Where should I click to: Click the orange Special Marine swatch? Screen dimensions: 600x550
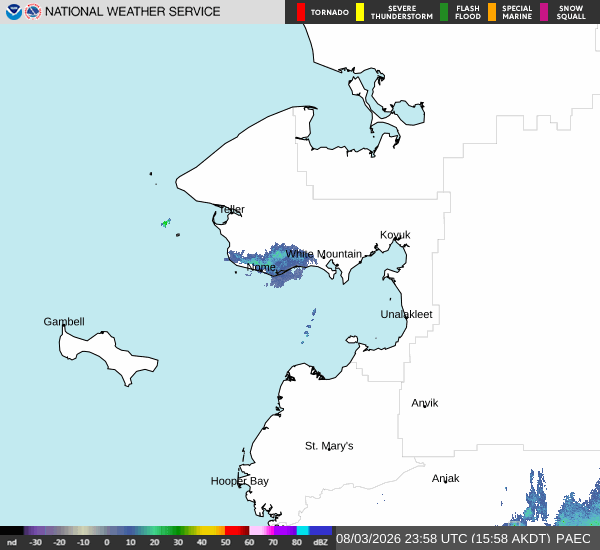[x=492, y=12]
